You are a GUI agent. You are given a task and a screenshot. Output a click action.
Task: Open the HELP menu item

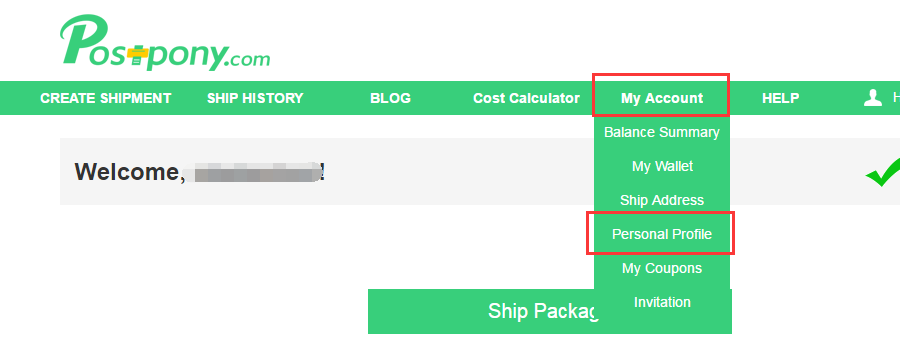click(781, 98)
